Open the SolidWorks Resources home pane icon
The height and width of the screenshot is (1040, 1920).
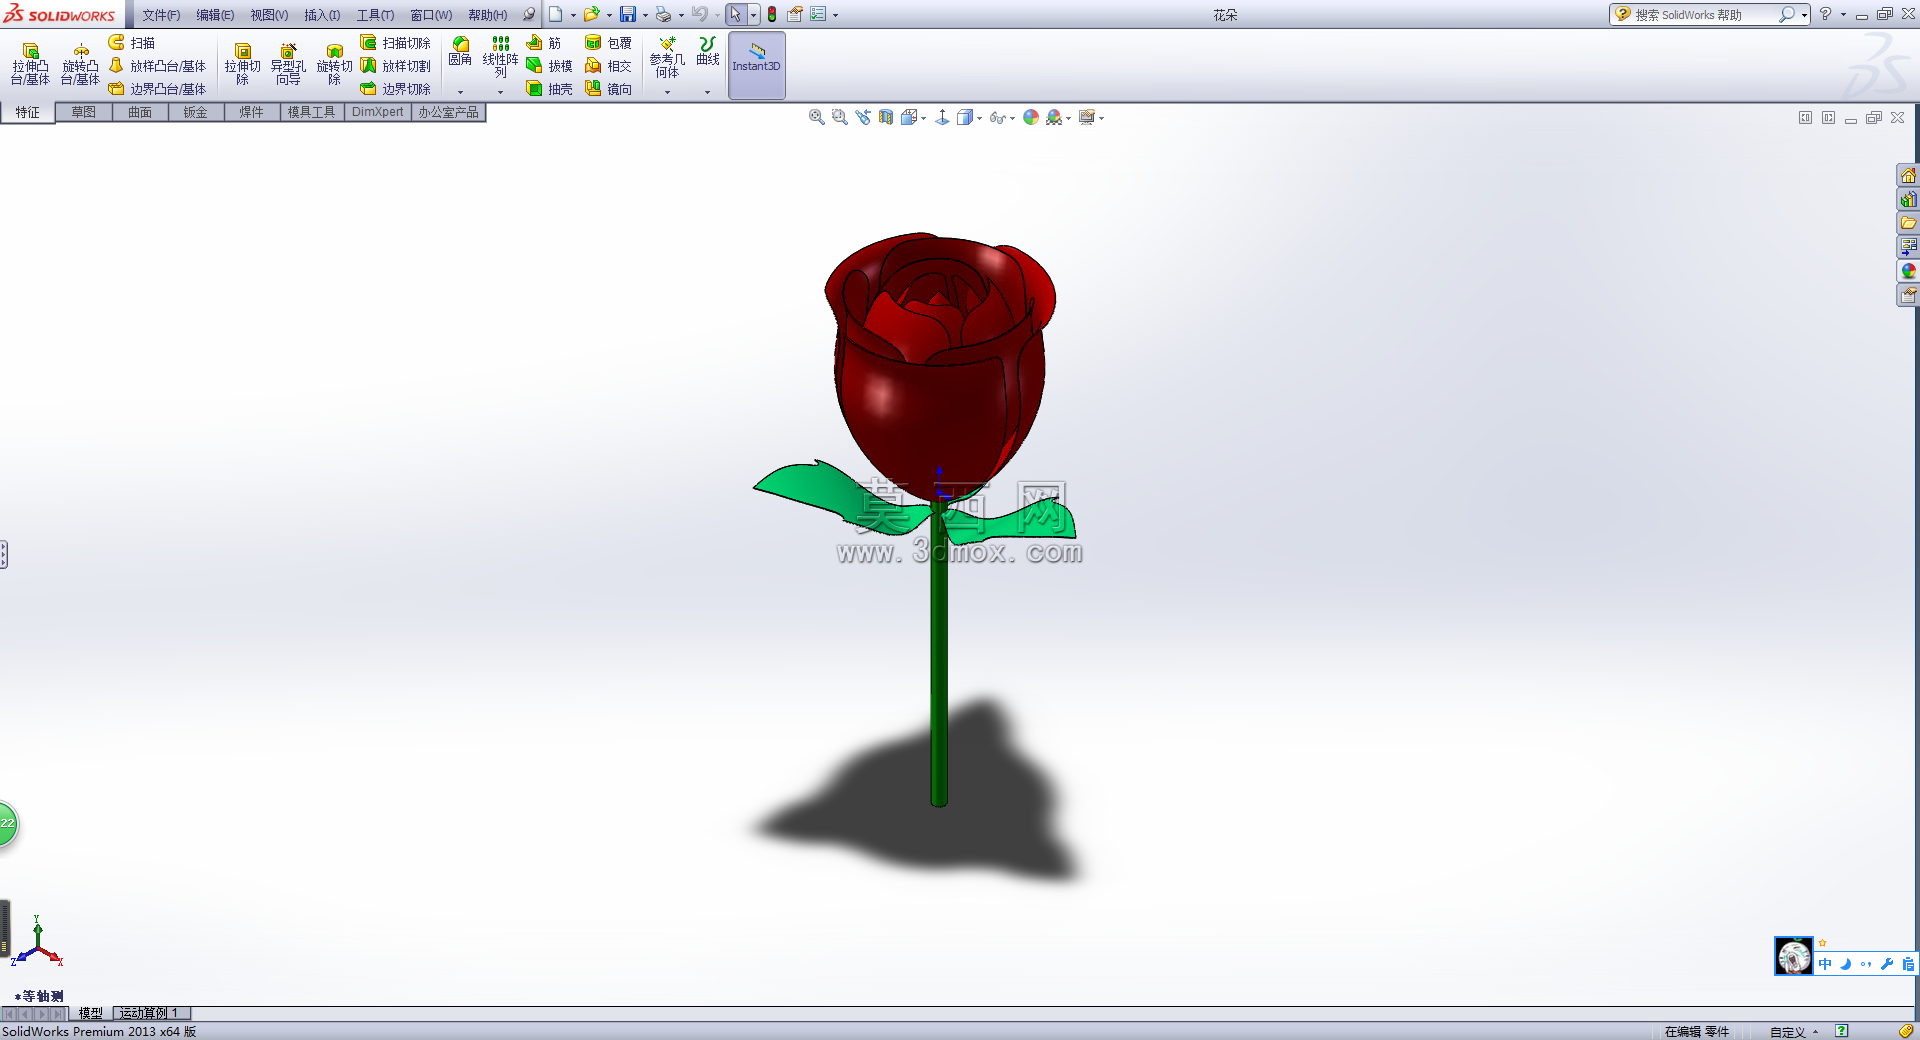[1908, 176]
